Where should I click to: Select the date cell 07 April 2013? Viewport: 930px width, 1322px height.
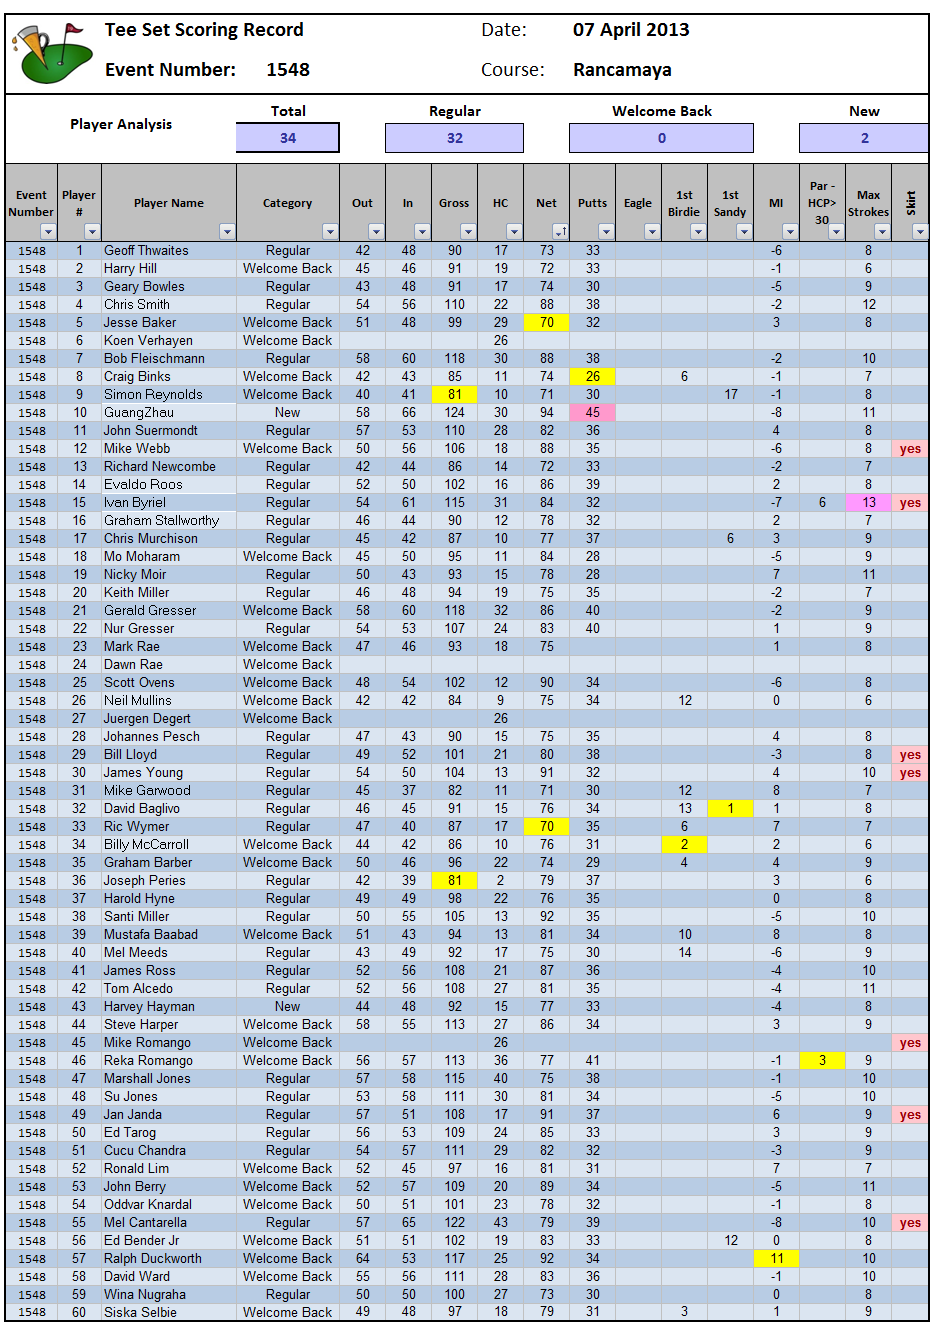[x=631, y=30]
